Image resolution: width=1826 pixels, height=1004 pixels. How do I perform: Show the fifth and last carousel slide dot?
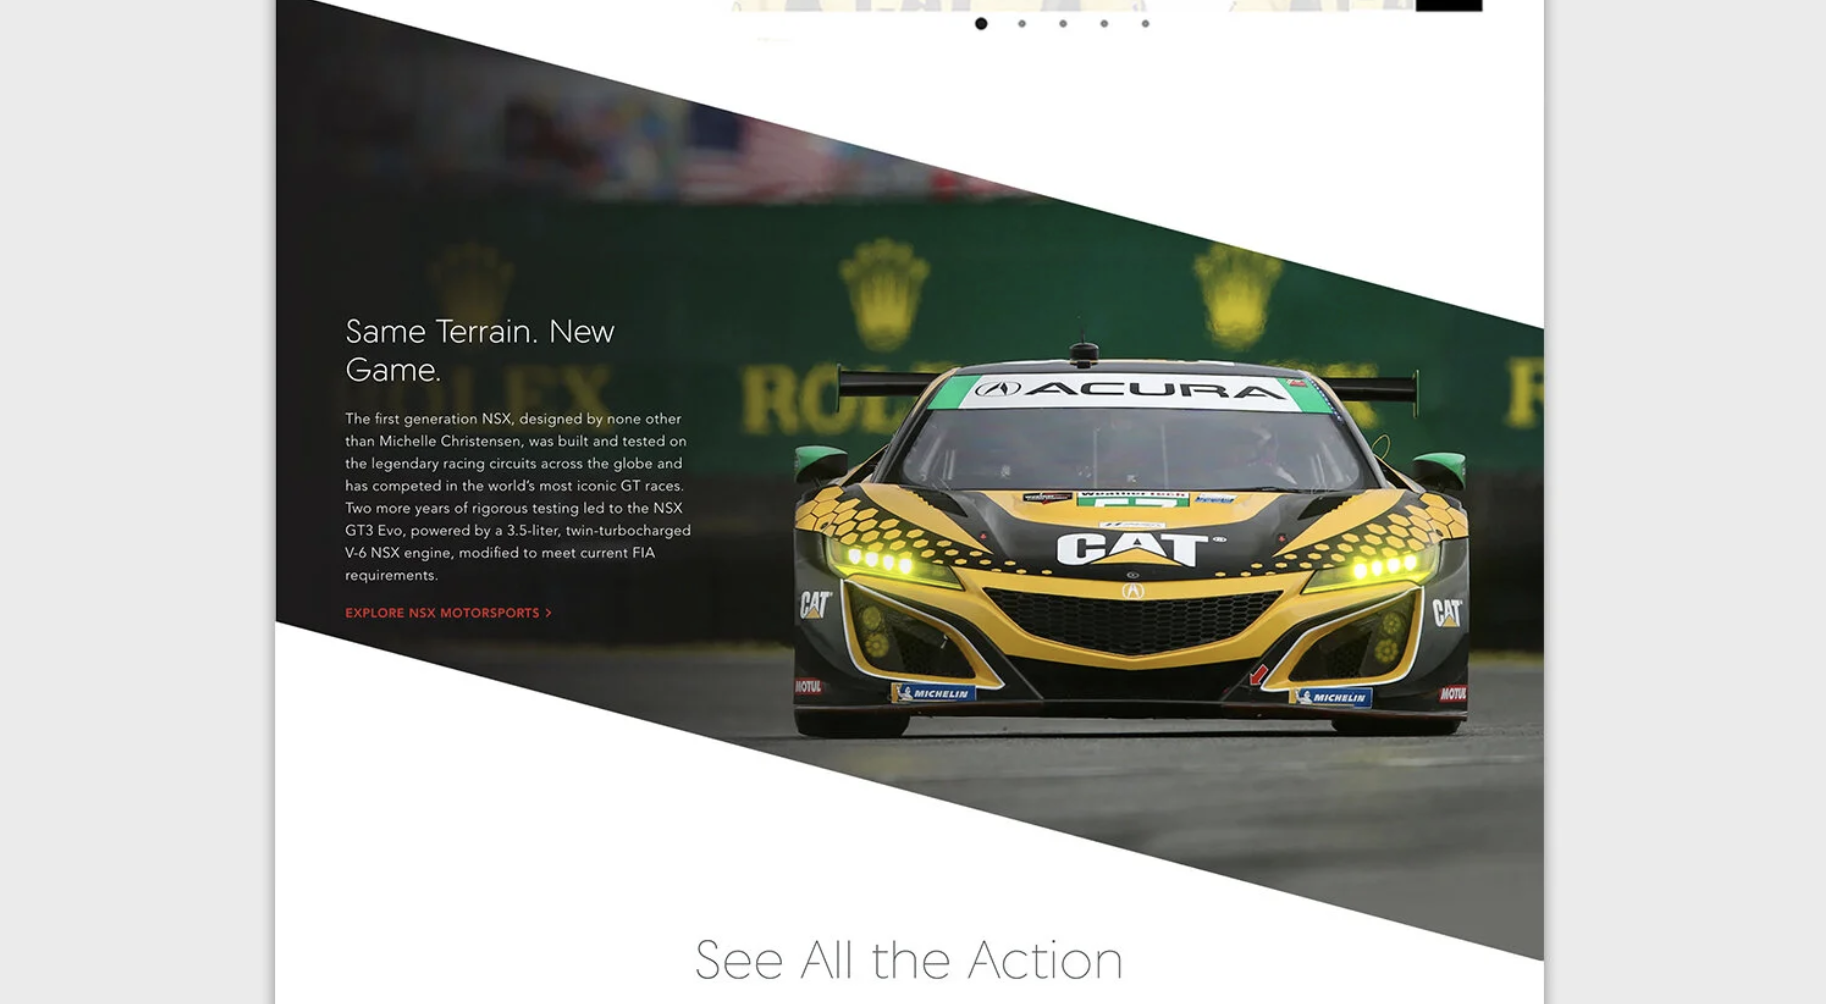pos(1145,23)
